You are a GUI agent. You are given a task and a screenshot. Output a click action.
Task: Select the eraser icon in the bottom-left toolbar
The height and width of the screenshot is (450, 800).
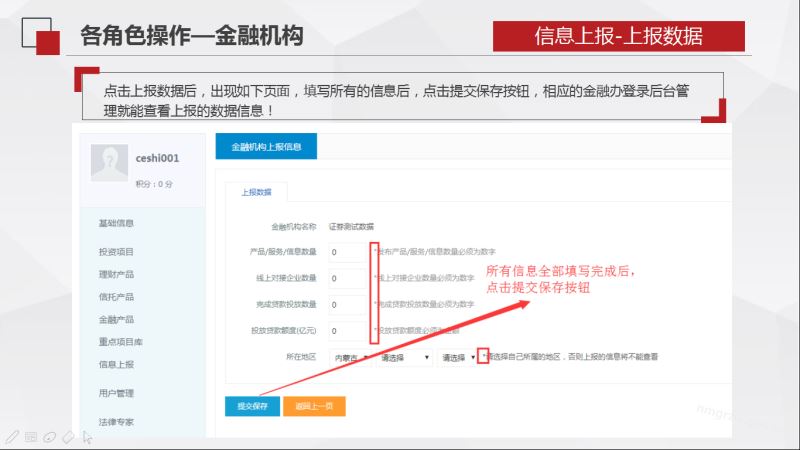pyautogui.click(x=68, y=437)
